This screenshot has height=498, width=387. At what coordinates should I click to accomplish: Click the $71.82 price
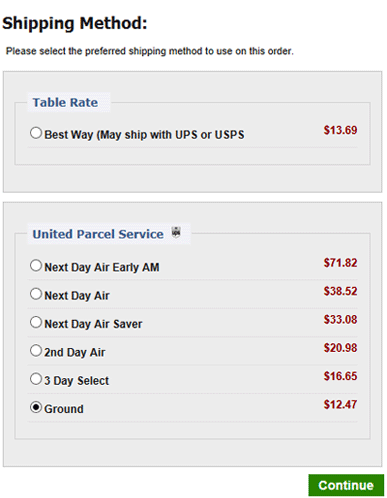340,263
